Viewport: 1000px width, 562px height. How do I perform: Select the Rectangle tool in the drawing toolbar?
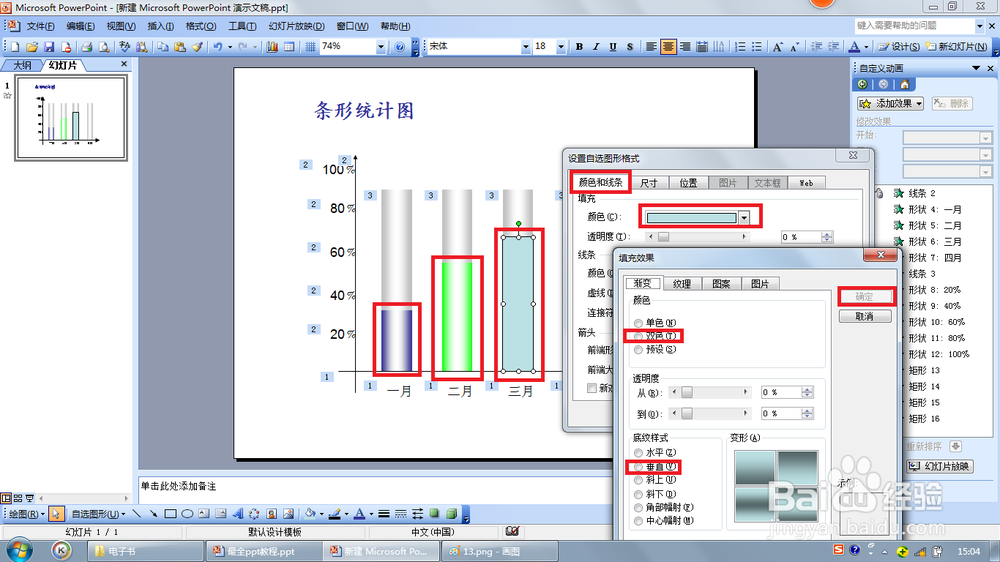[170, 514]
